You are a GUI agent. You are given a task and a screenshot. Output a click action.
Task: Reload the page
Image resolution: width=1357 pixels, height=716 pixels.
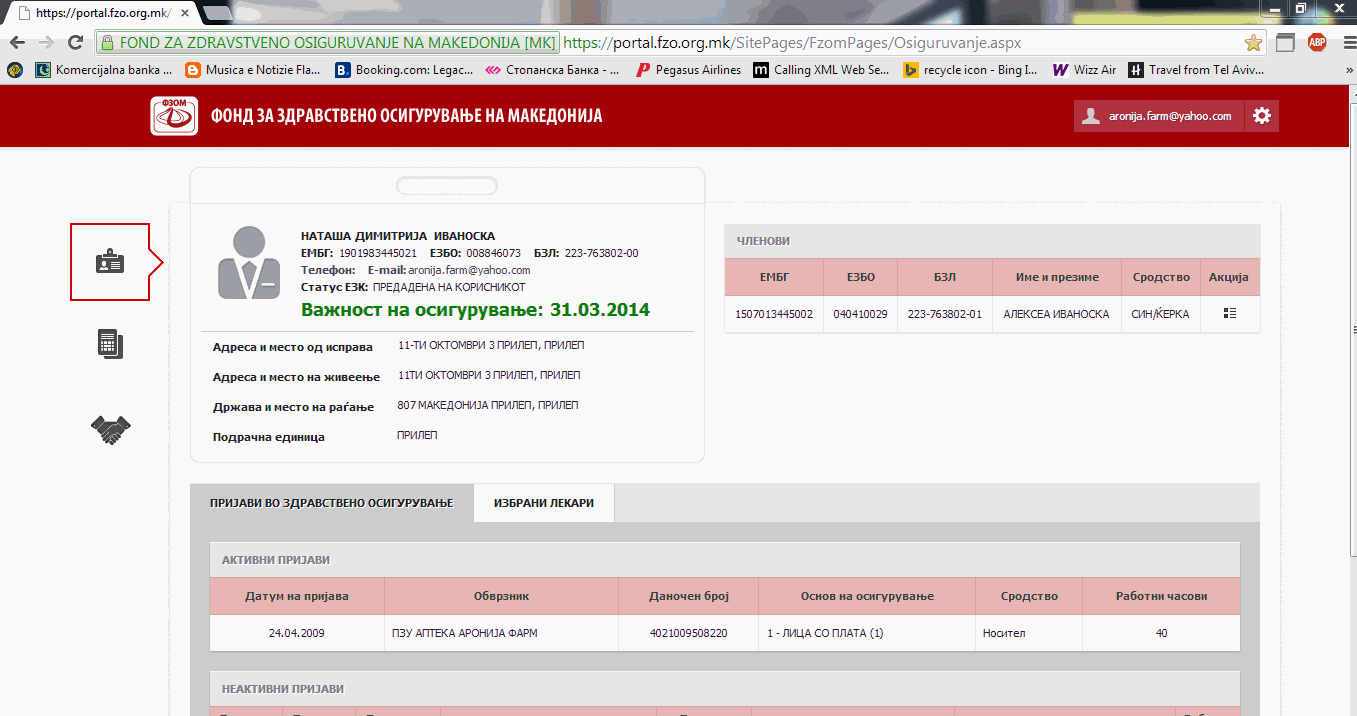[74, 43]
